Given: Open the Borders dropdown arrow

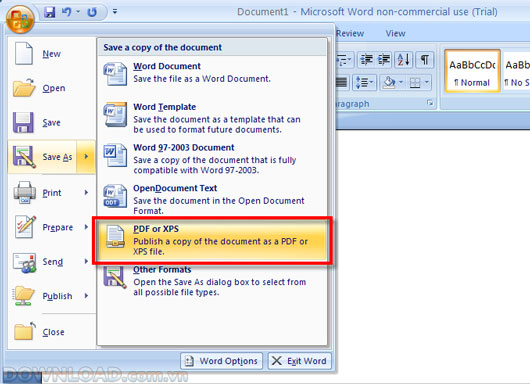Looking at the screenshot, I should [427, 82].
